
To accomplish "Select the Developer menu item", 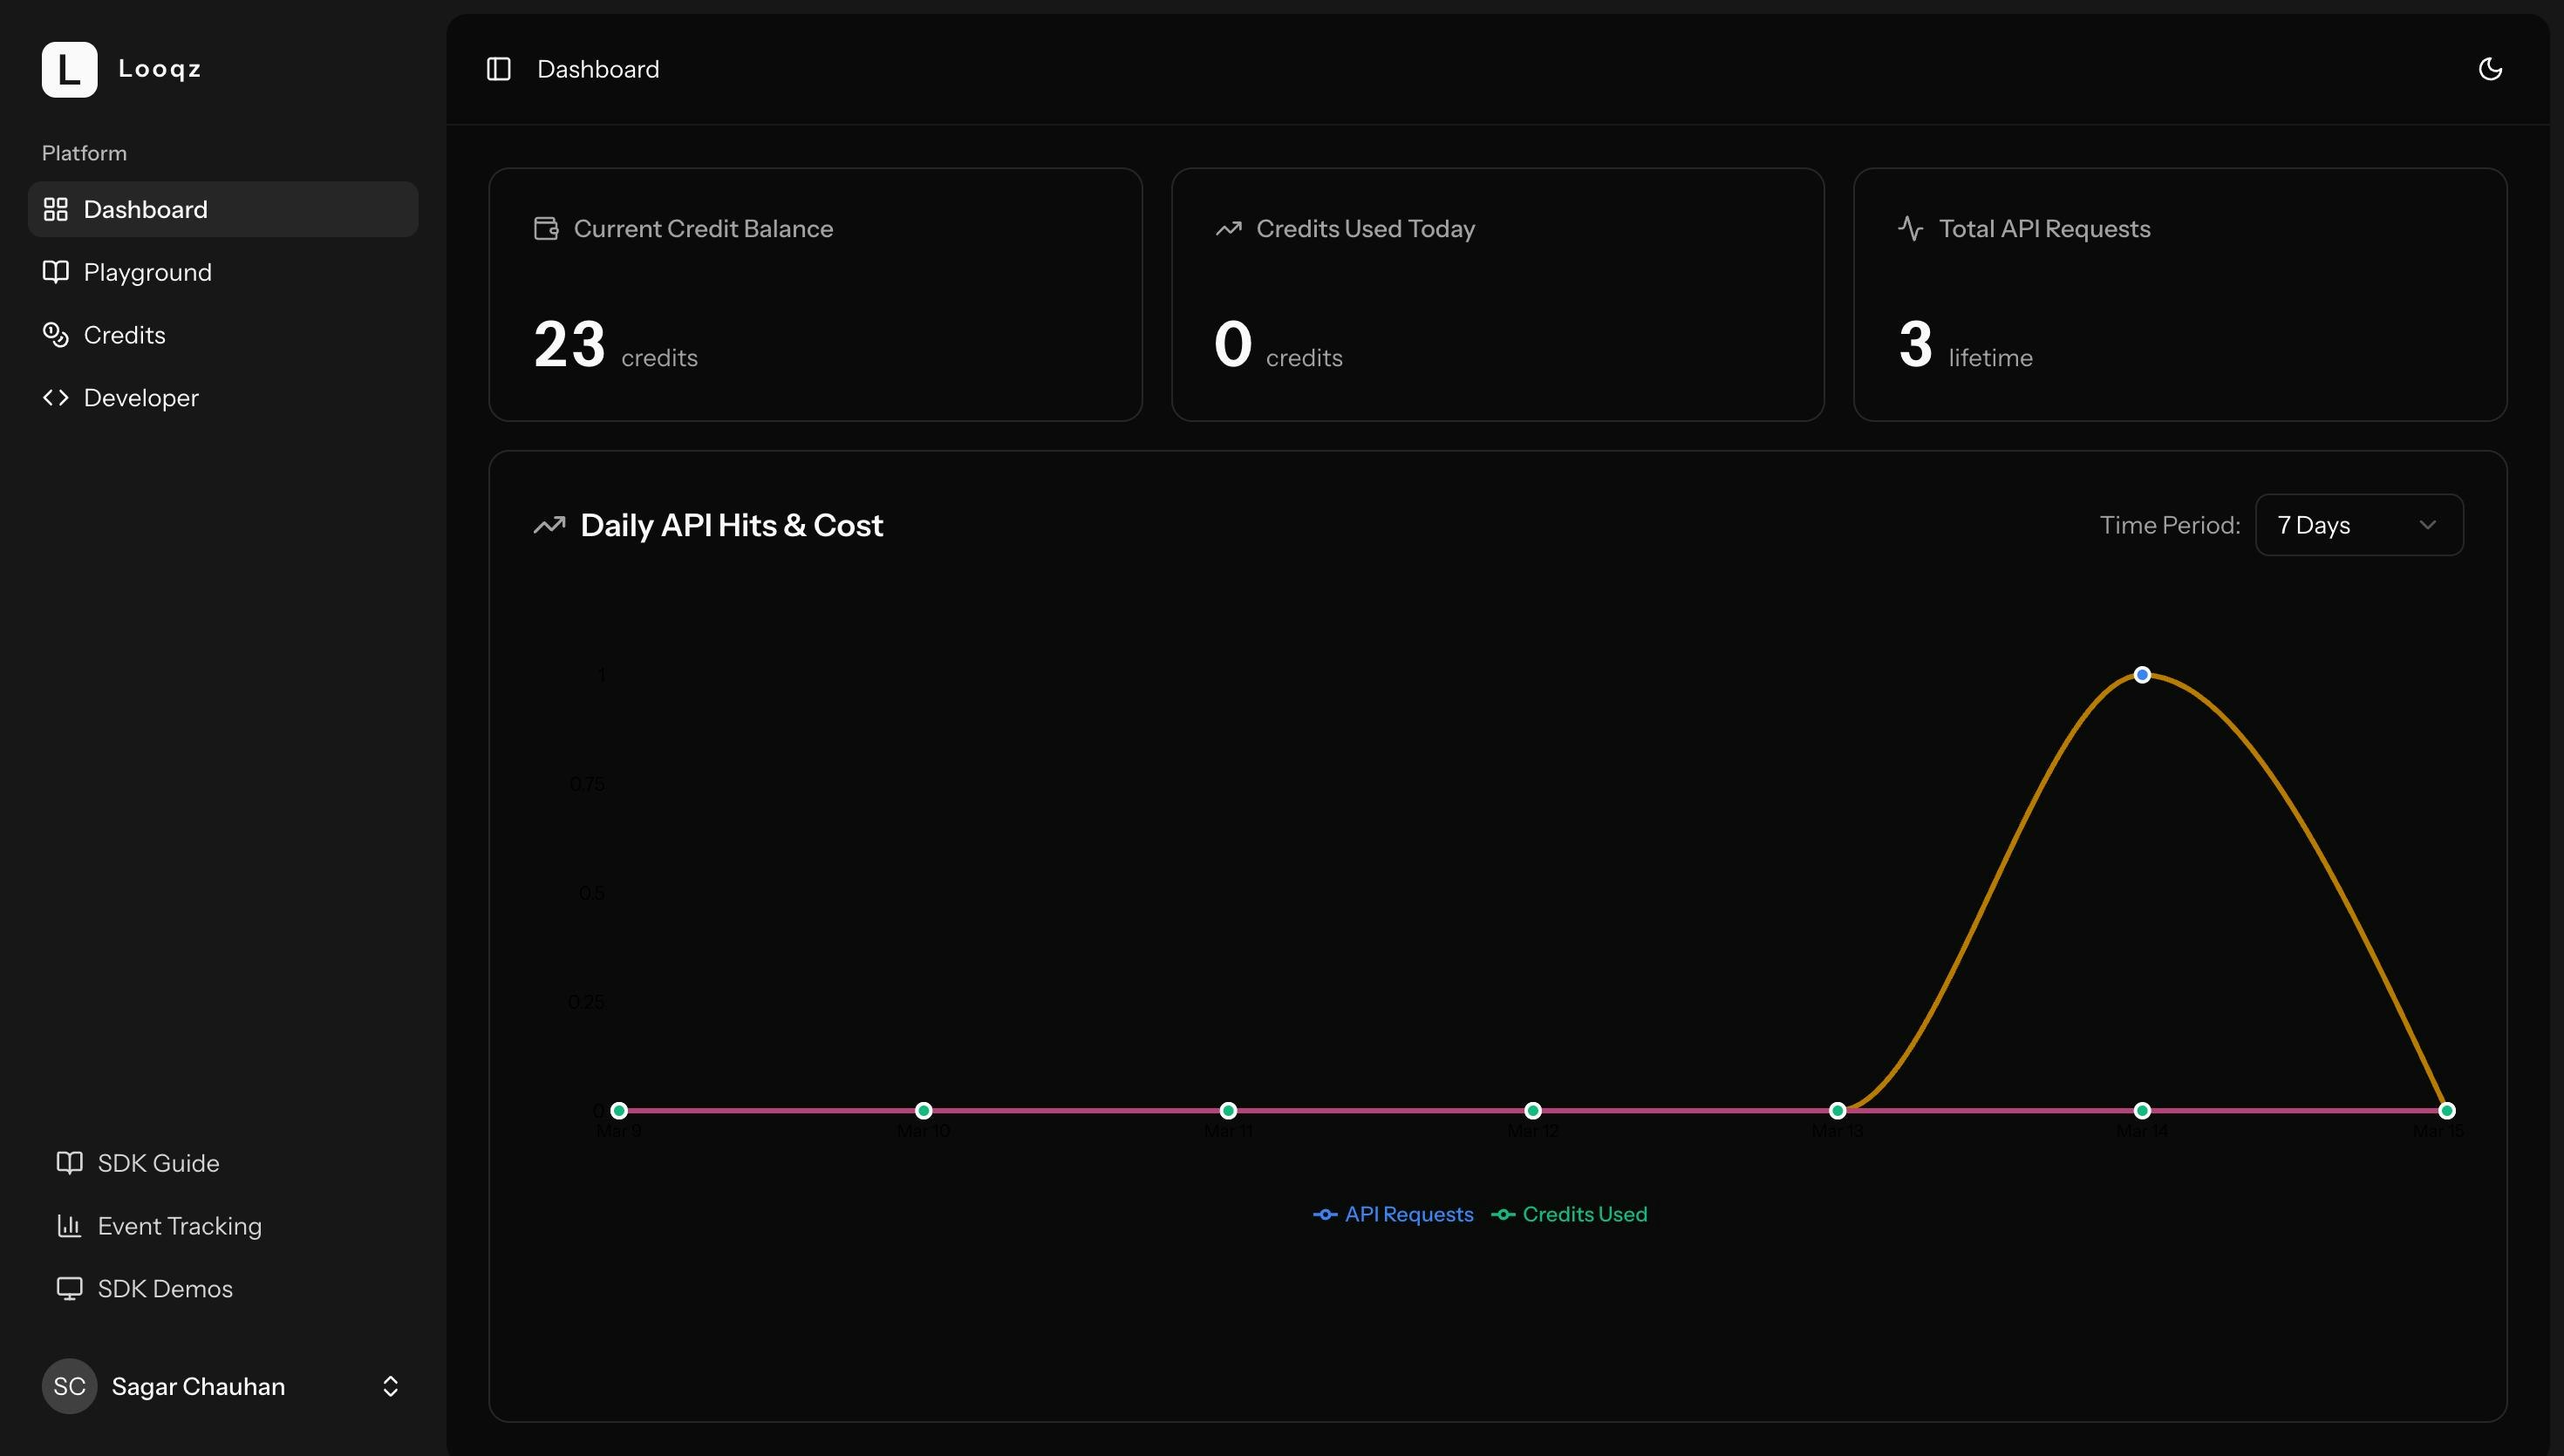I will [x=141, y=398].
